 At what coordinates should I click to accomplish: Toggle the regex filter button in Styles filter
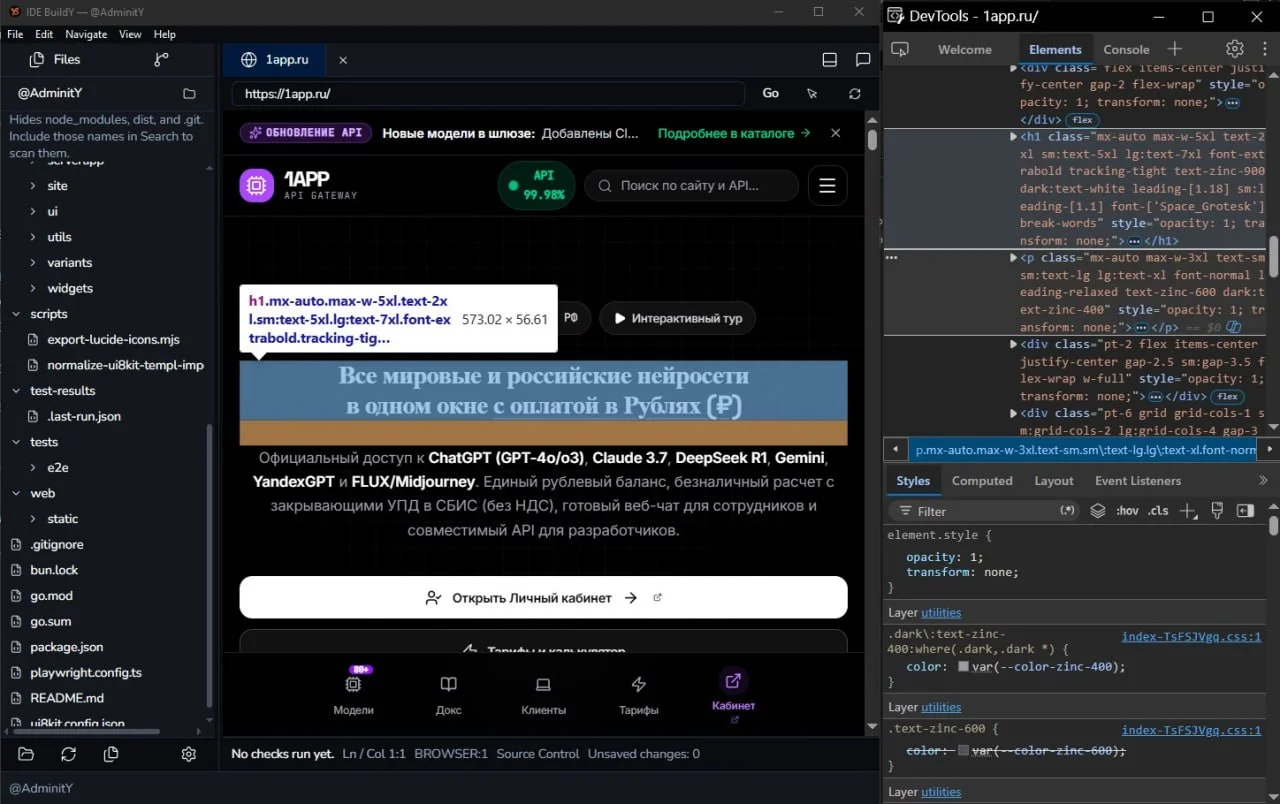pyautogui.click(x=1068, y=511)
